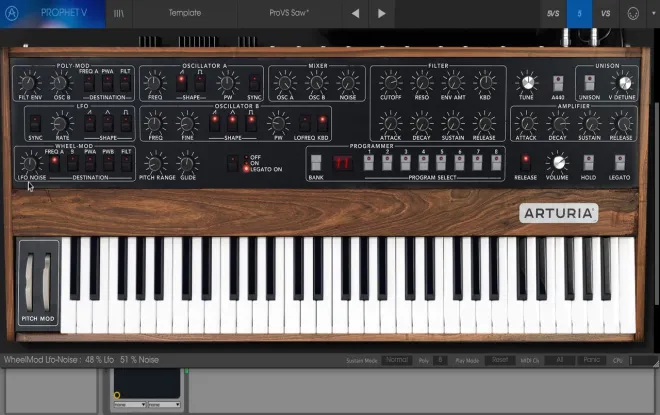This screenshot has height=415, width=660.
Task: Open the preset library browser icon
Action: (x=119, y=13)
